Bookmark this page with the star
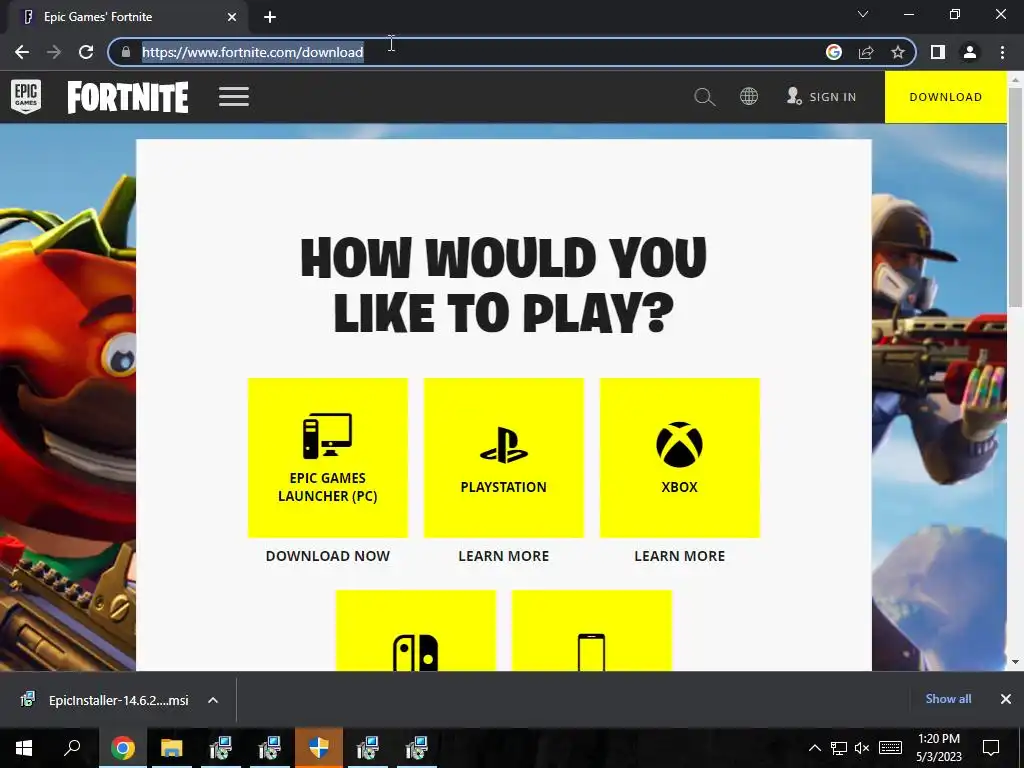1024x768 pixels. (898, 52)
